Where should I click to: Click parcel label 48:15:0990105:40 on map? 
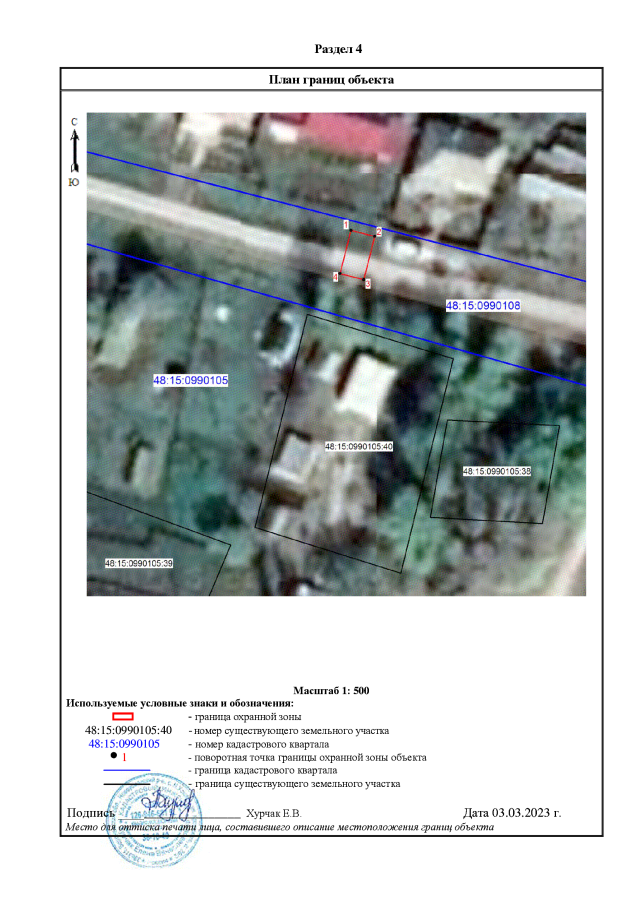359,446
